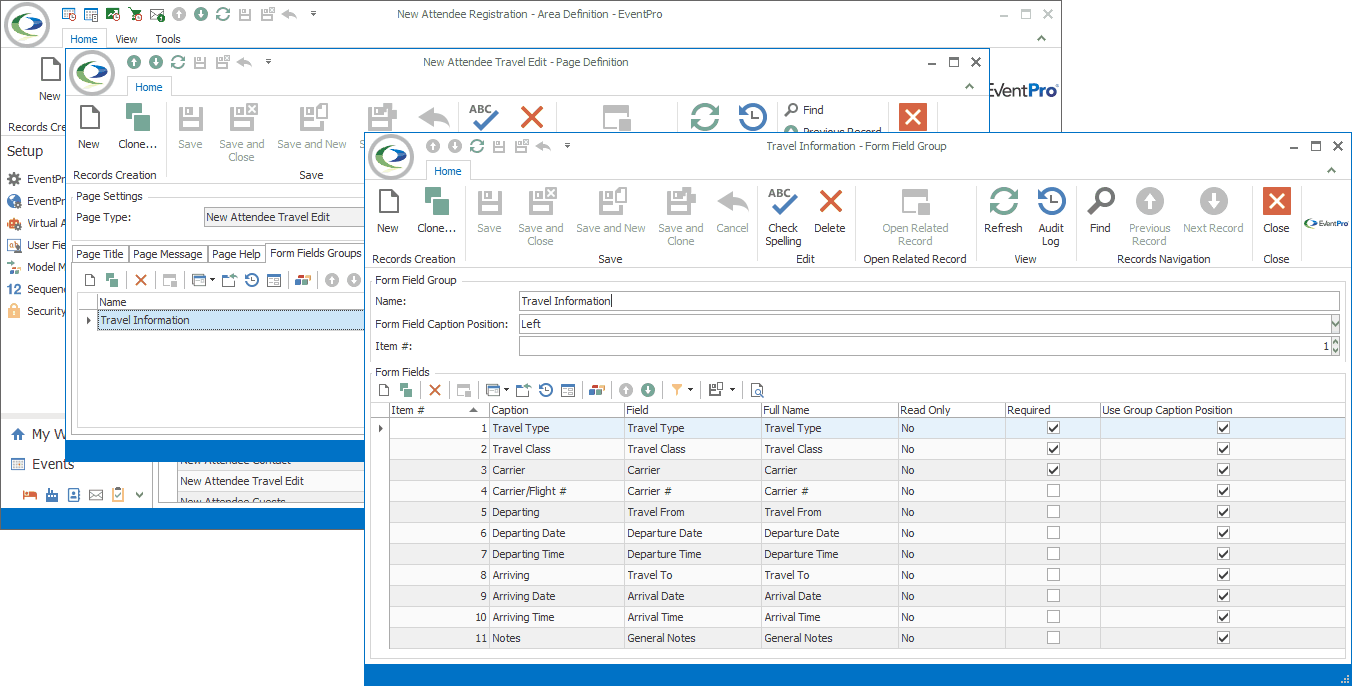Open filter dropdown in Form Fields toolbar
1352x686 pixels.
tap(690, 390)
